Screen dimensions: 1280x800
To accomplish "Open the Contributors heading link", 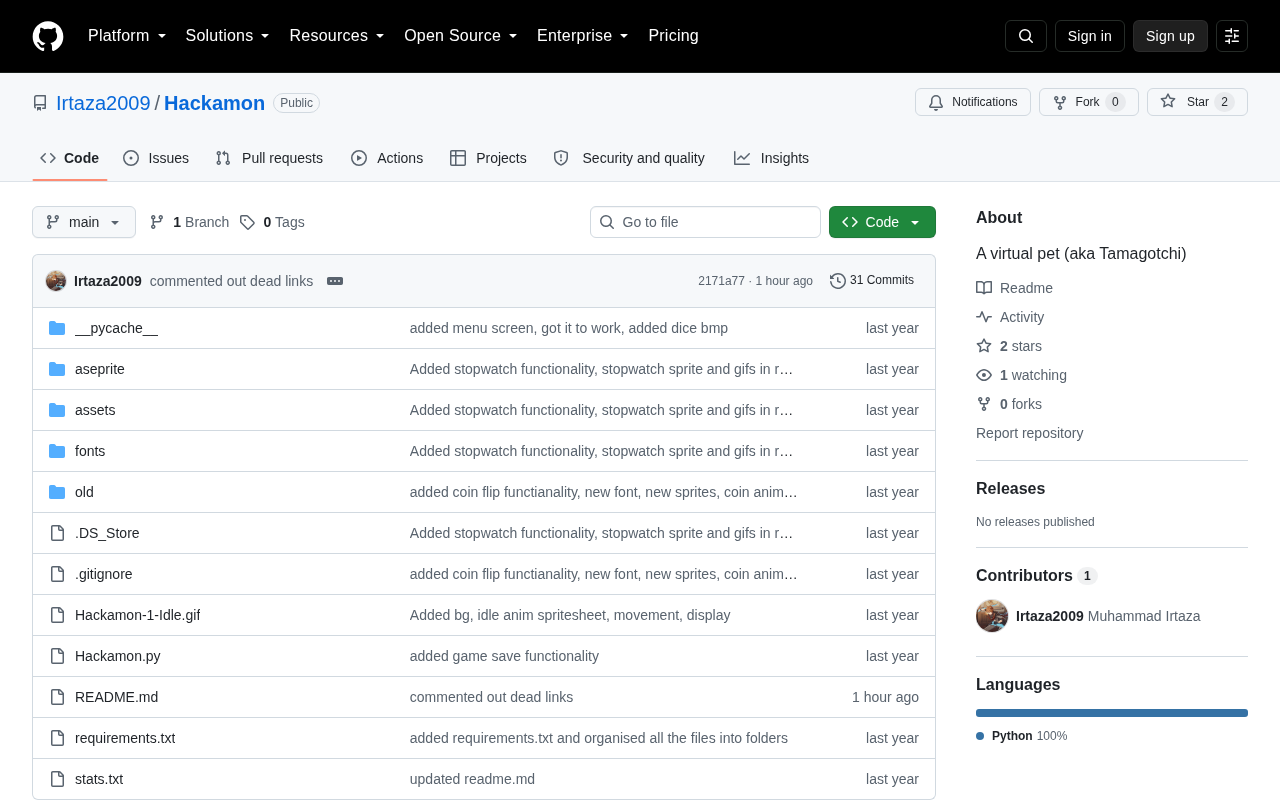I will 1037,576.
